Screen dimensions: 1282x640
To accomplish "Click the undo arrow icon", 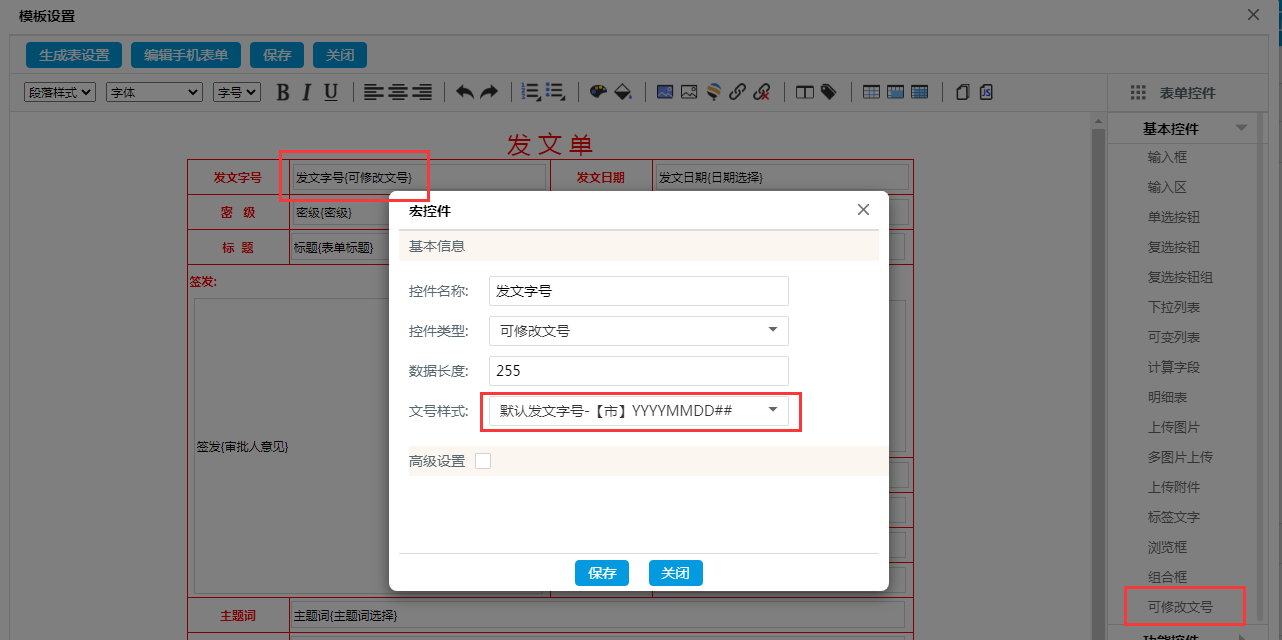I will point(465,92).
